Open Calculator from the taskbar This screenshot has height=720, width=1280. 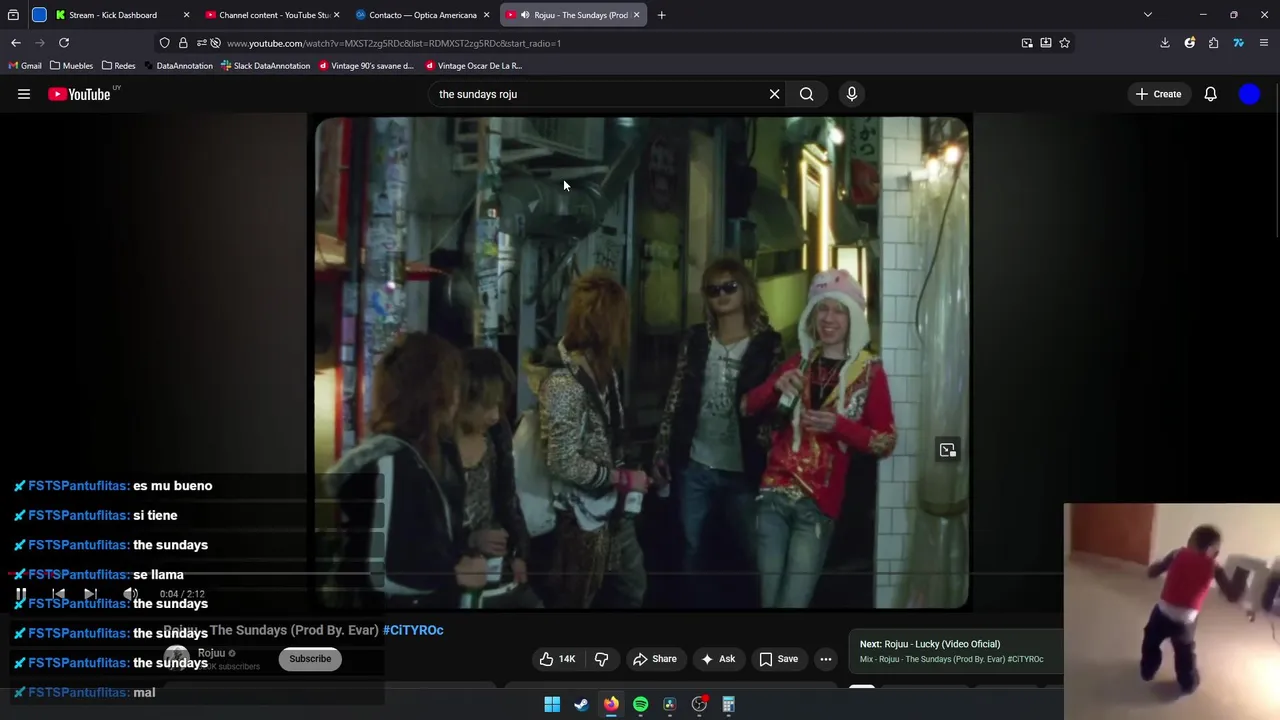click(729, 704)
